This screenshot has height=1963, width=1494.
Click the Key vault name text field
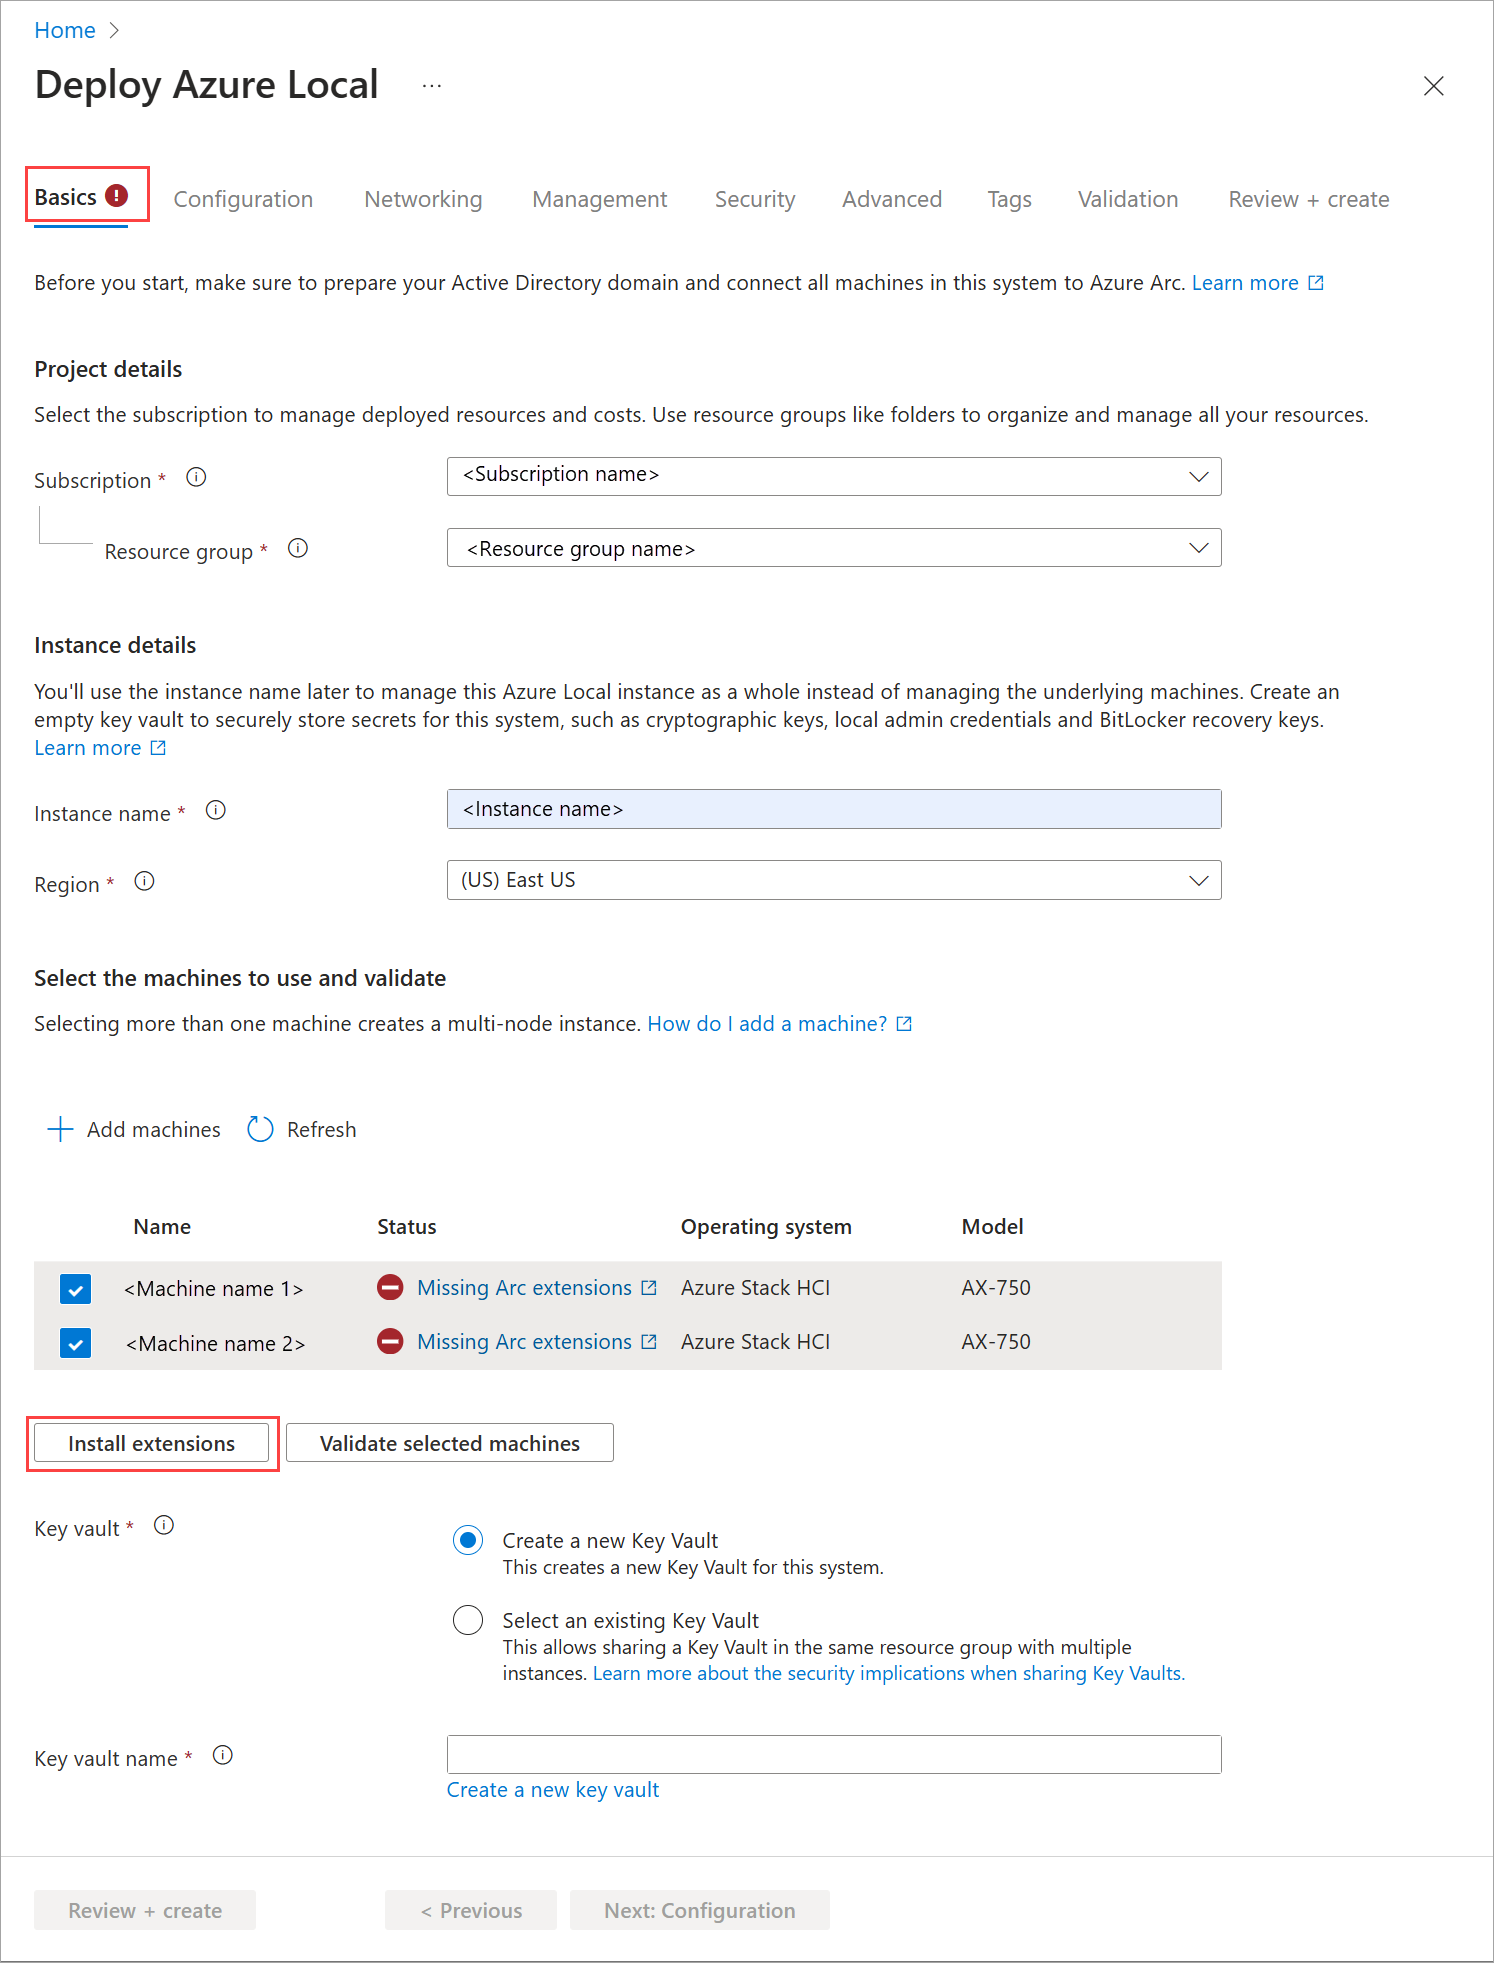point(833,1755)
